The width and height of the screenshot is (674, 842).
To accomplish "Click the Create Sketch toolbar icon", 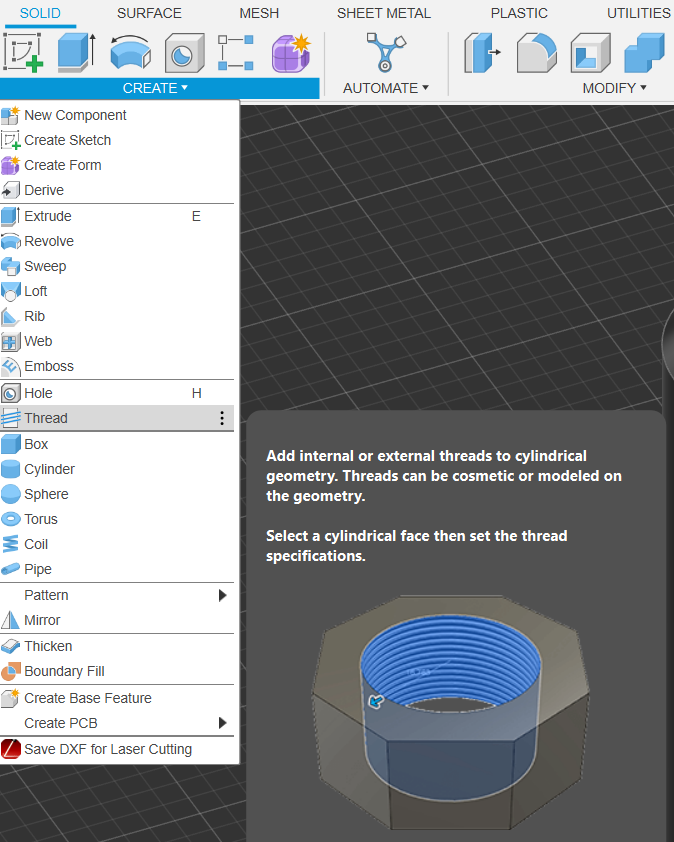I will [x=23, y=53].
